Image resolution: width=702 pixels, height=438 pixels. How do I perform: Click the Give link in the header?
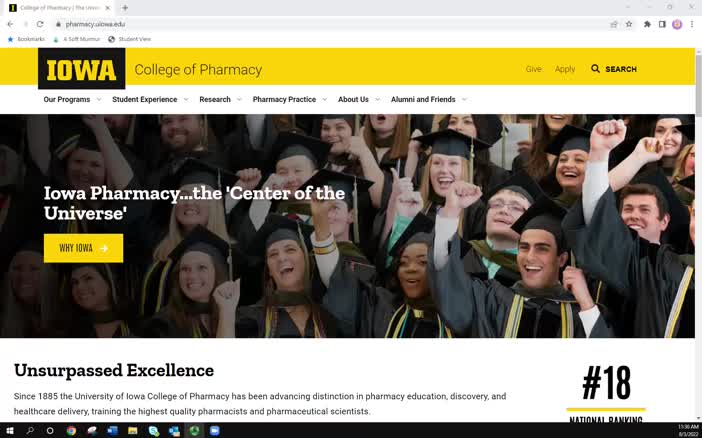[x=534, y=69]
